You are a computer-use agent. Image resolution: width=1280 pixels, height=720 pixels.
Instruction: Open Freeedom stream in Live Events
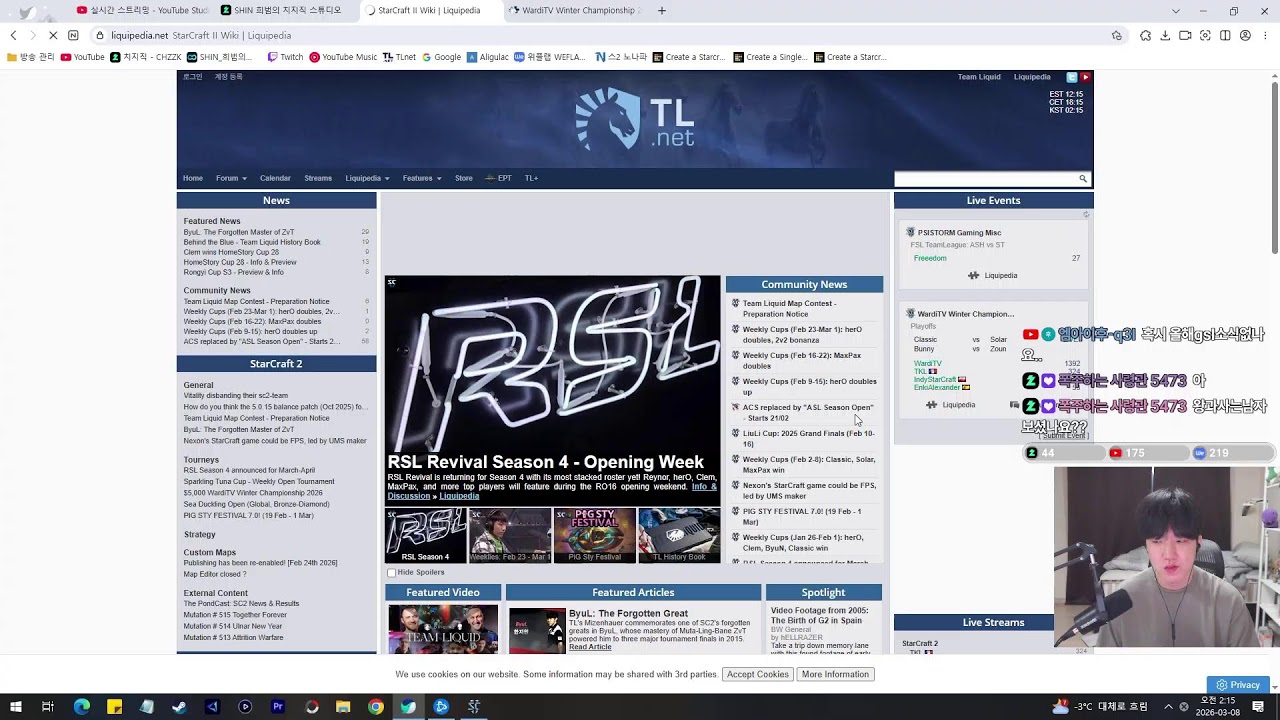pyautogui.click(x=930, y=258)
